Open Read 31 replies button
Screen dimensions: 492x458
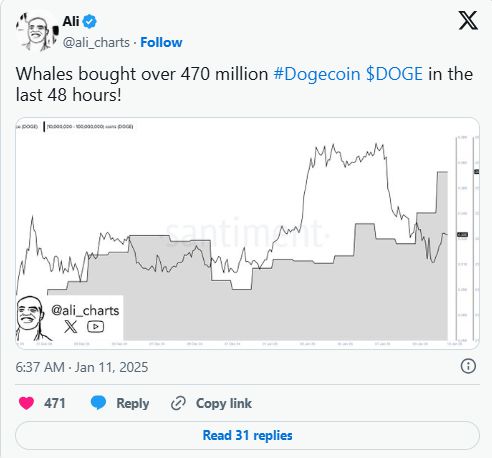(x=247, y=435)
